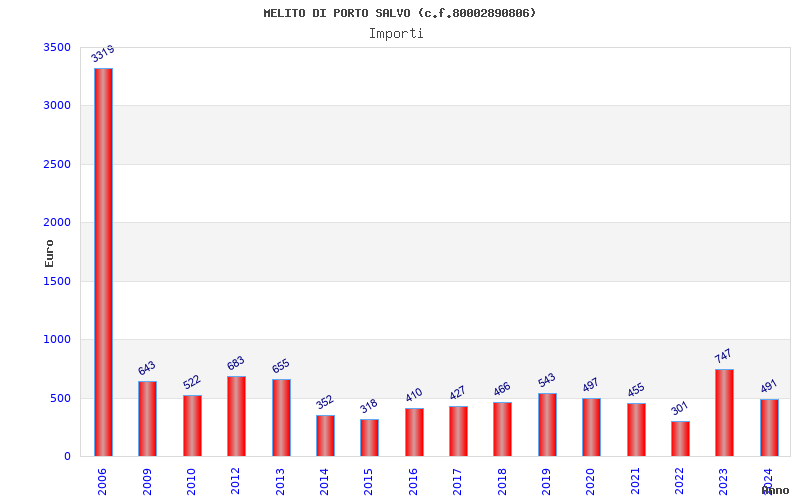Click the red bar for year 2024
Image resolution: width=800 pixels, height=500 pixels.
769,428
